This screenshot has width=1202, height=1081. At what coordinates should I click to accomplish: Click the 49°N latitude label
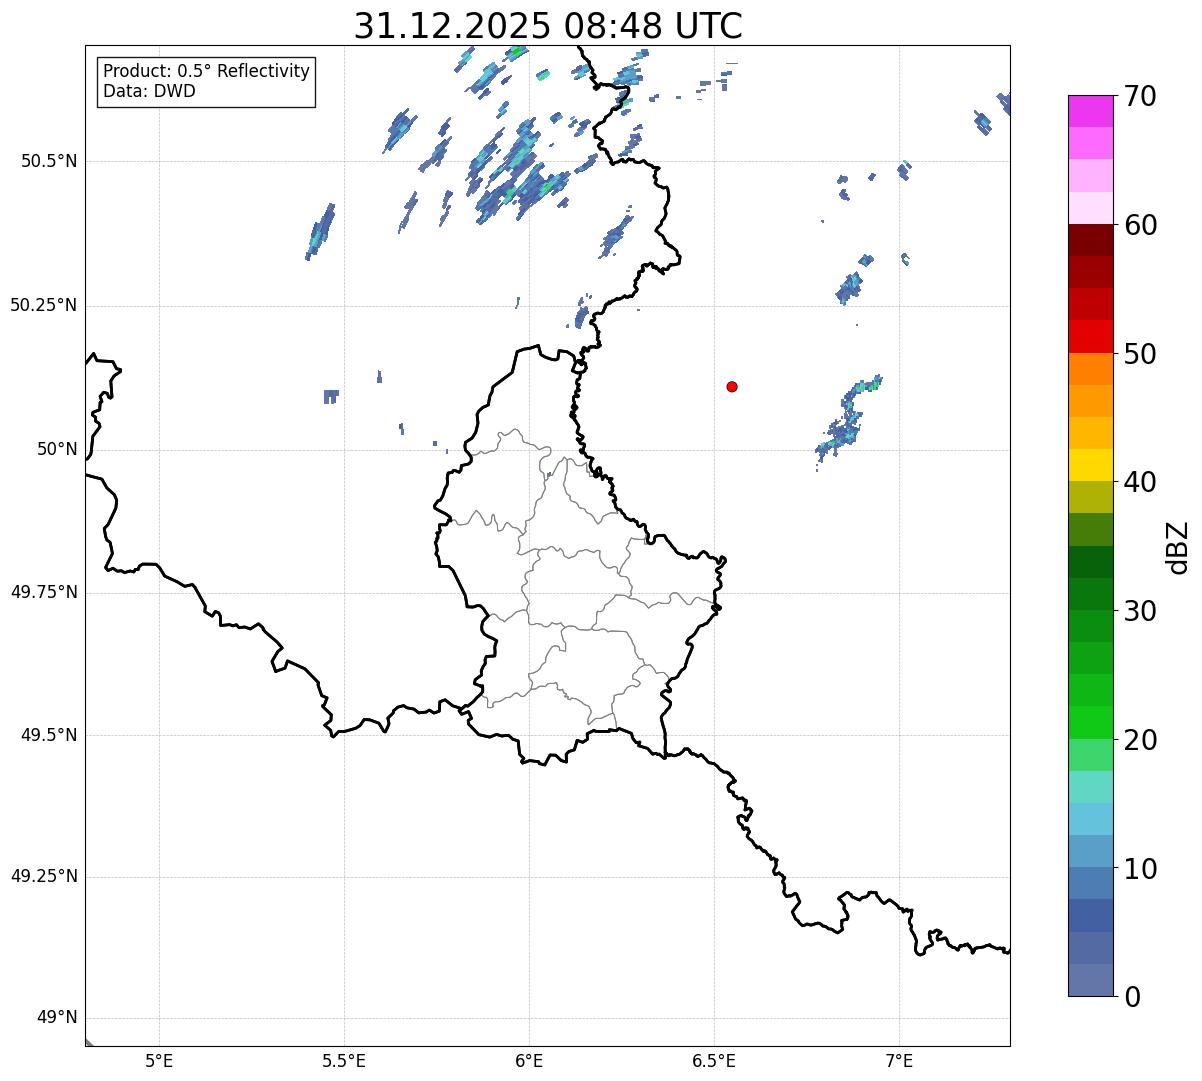click(57, 1018)
